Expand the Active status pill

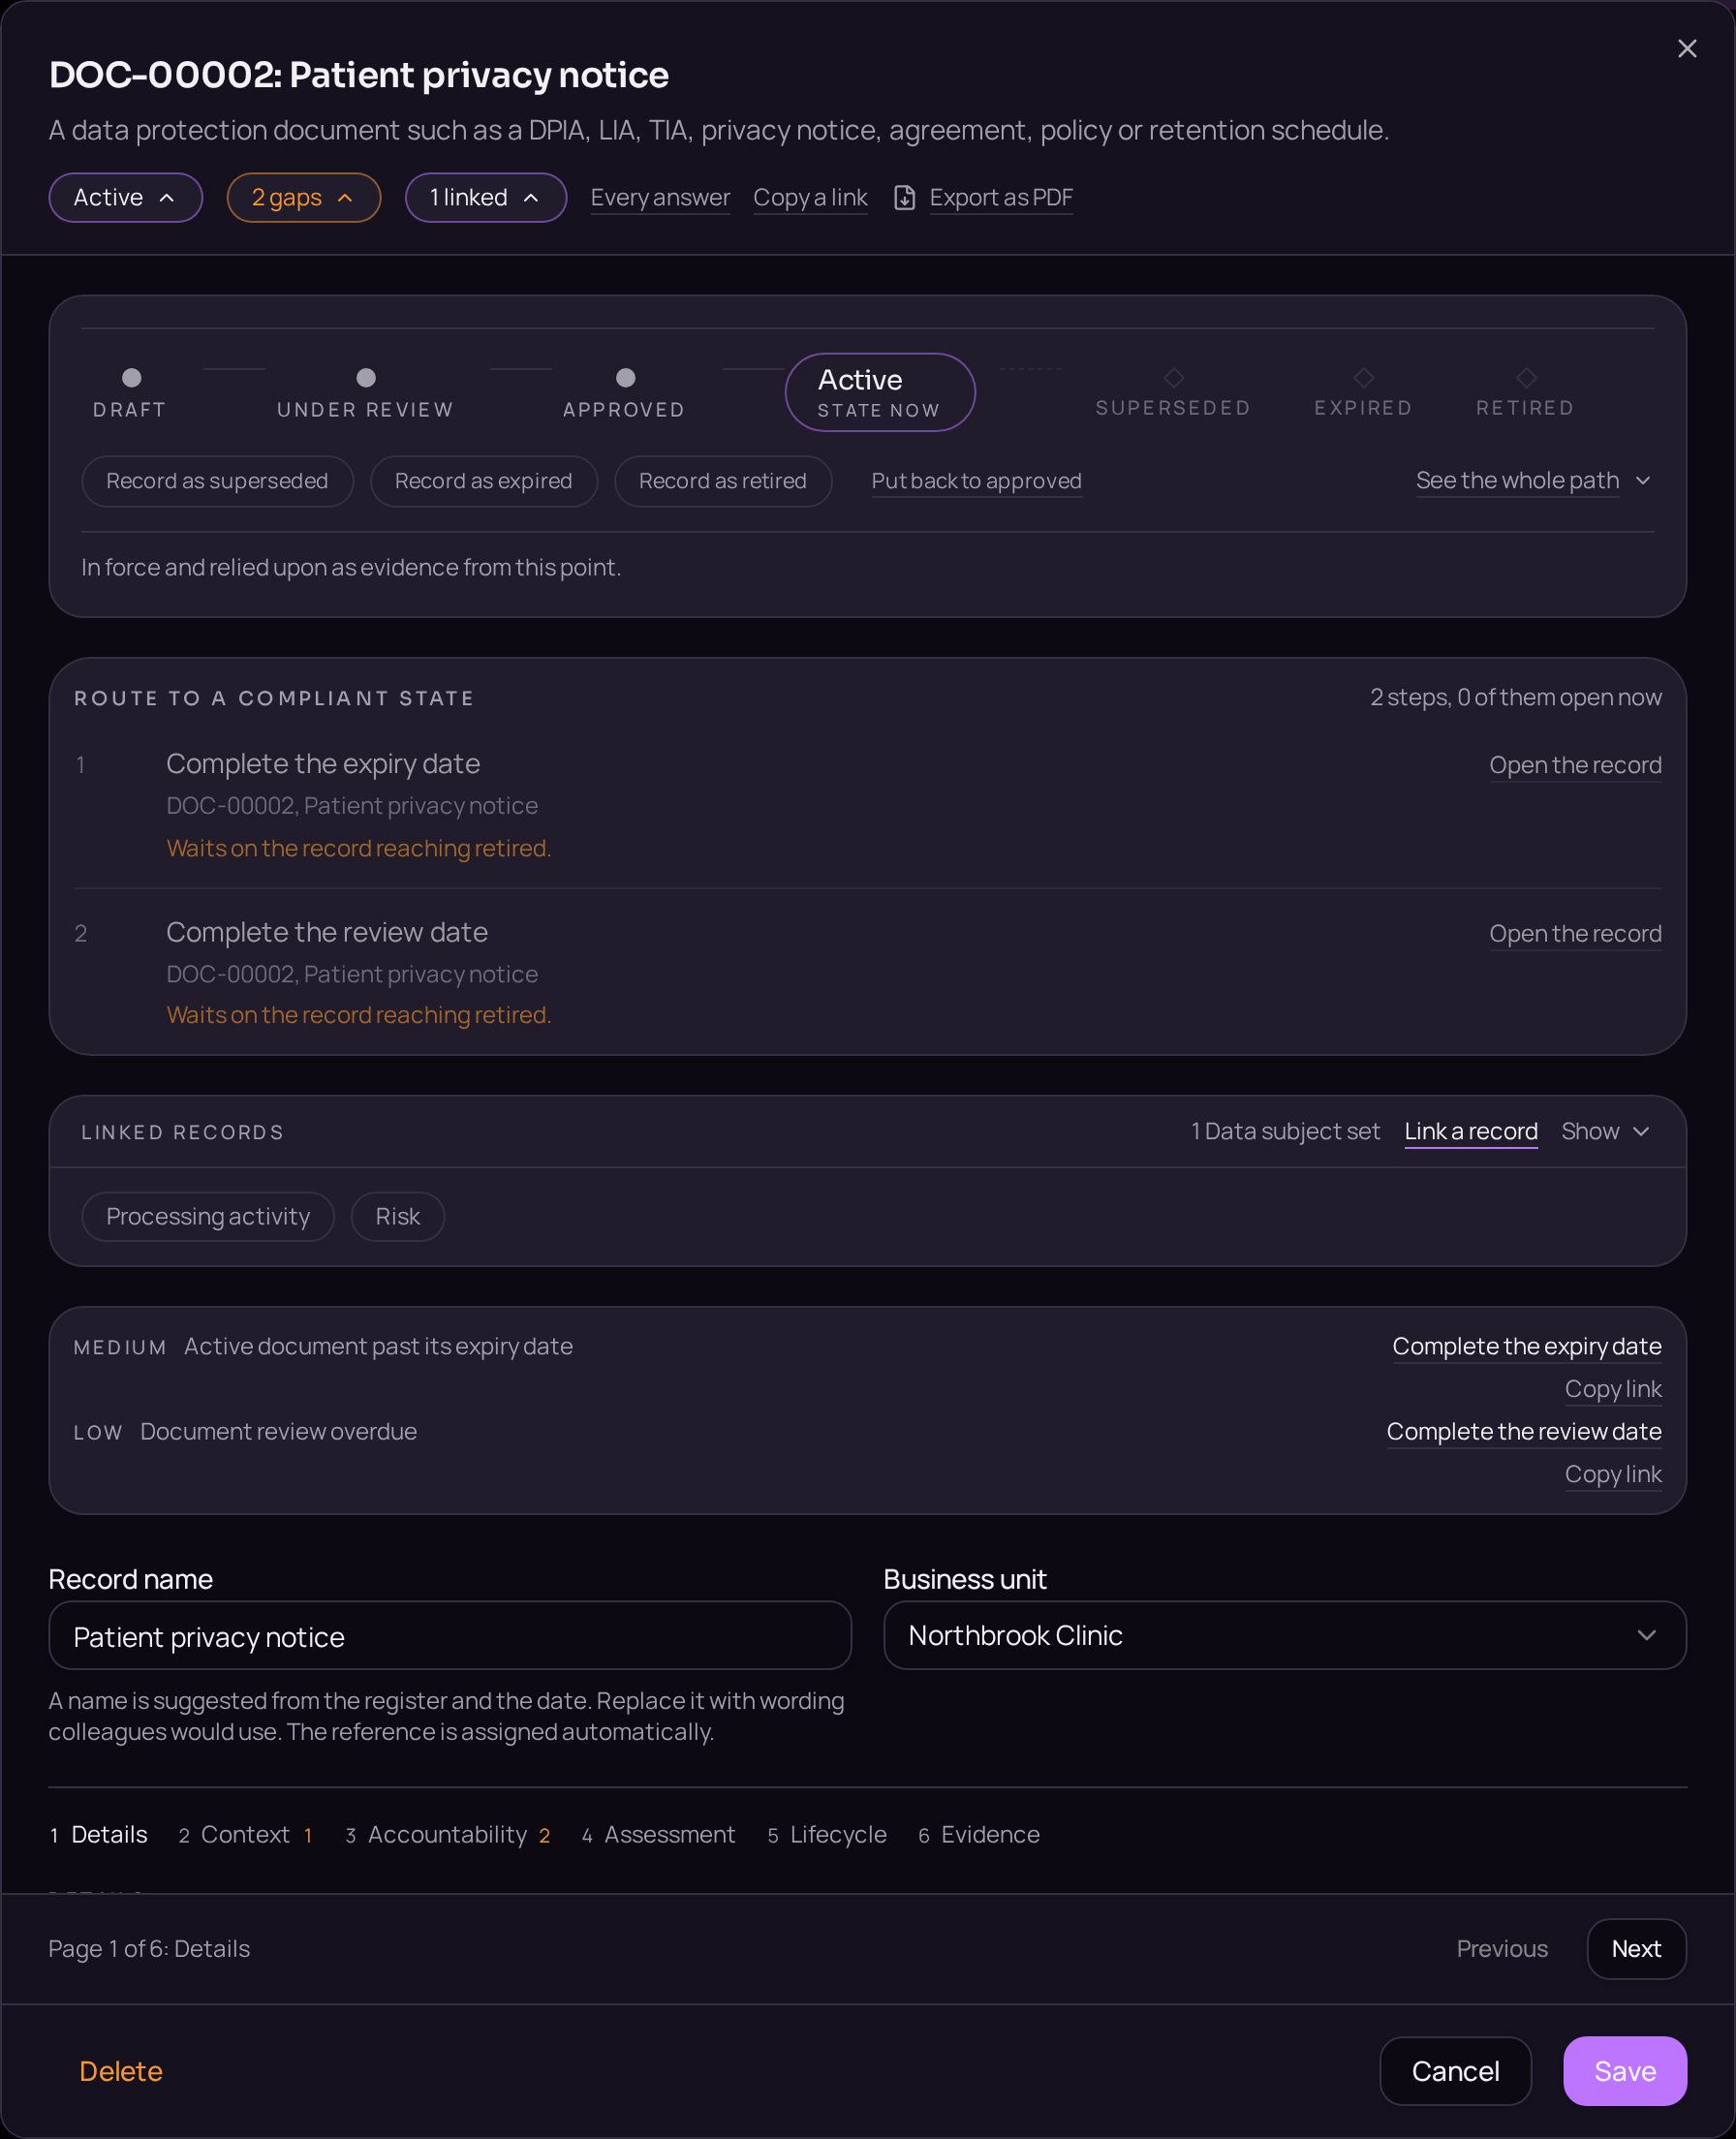pyautogui.click(x=126, y=198)
